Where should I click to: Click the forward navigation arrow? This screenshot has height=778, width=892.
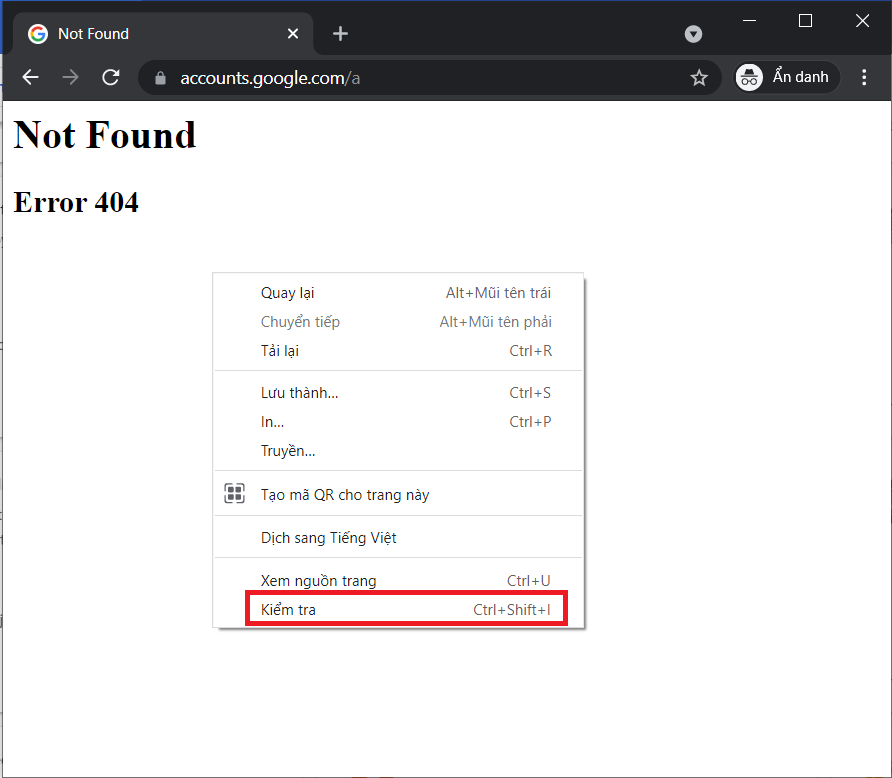71,77
